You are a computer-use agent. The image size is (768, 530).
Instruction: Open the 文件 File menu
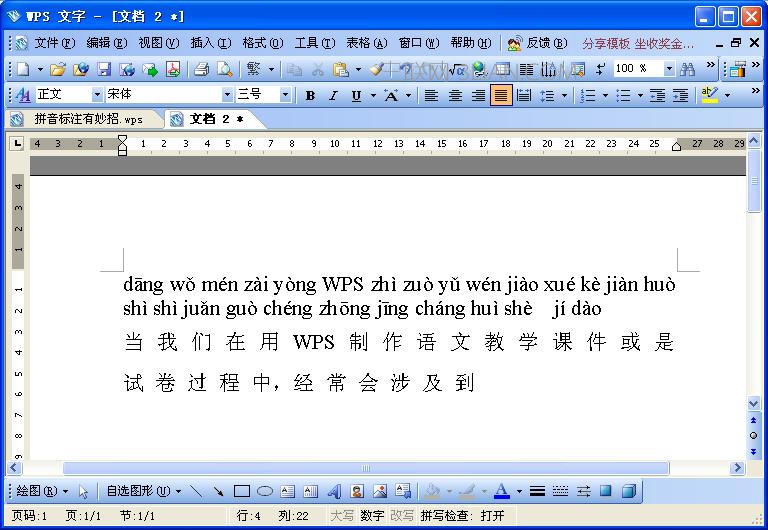point(54,43)
